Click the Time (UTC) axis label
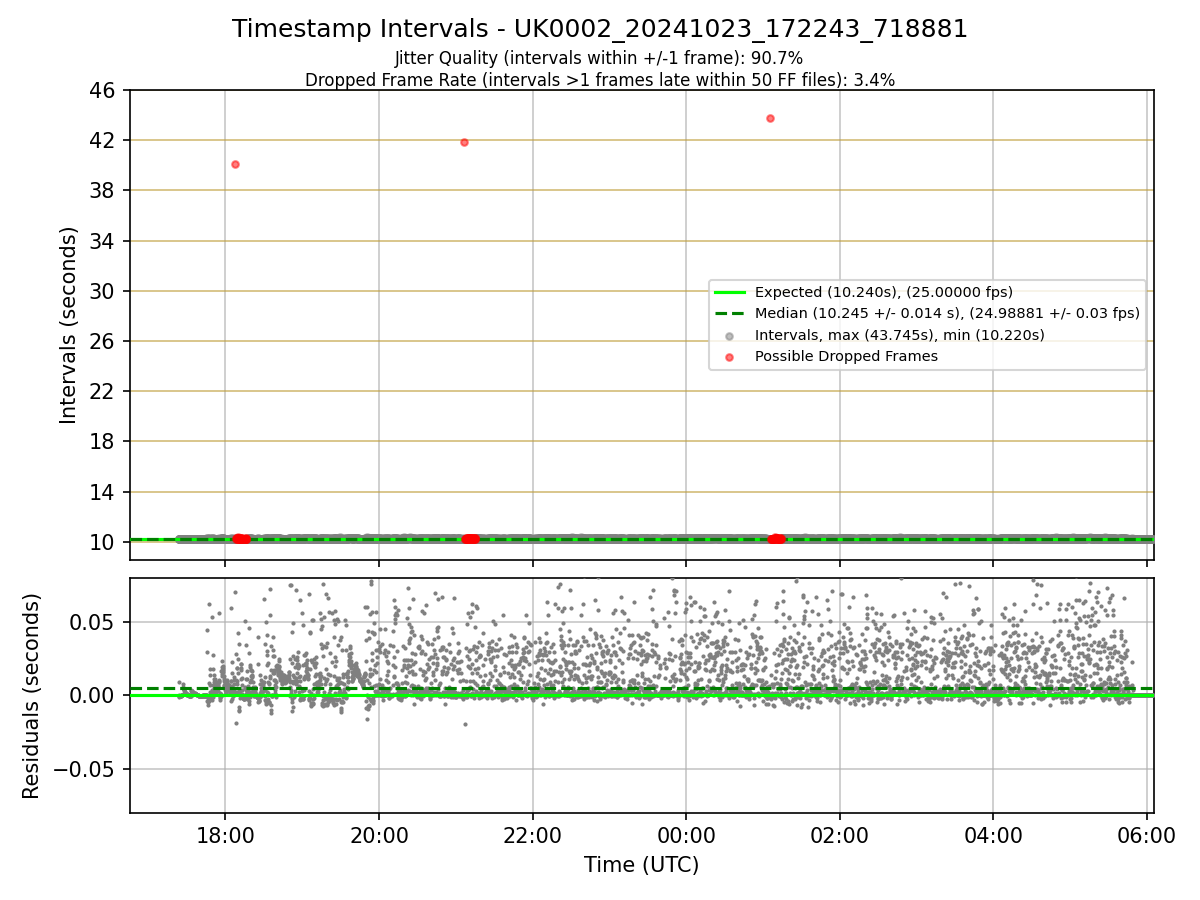Viewport: 1200px width, 900px height. (x=641, y=865)
